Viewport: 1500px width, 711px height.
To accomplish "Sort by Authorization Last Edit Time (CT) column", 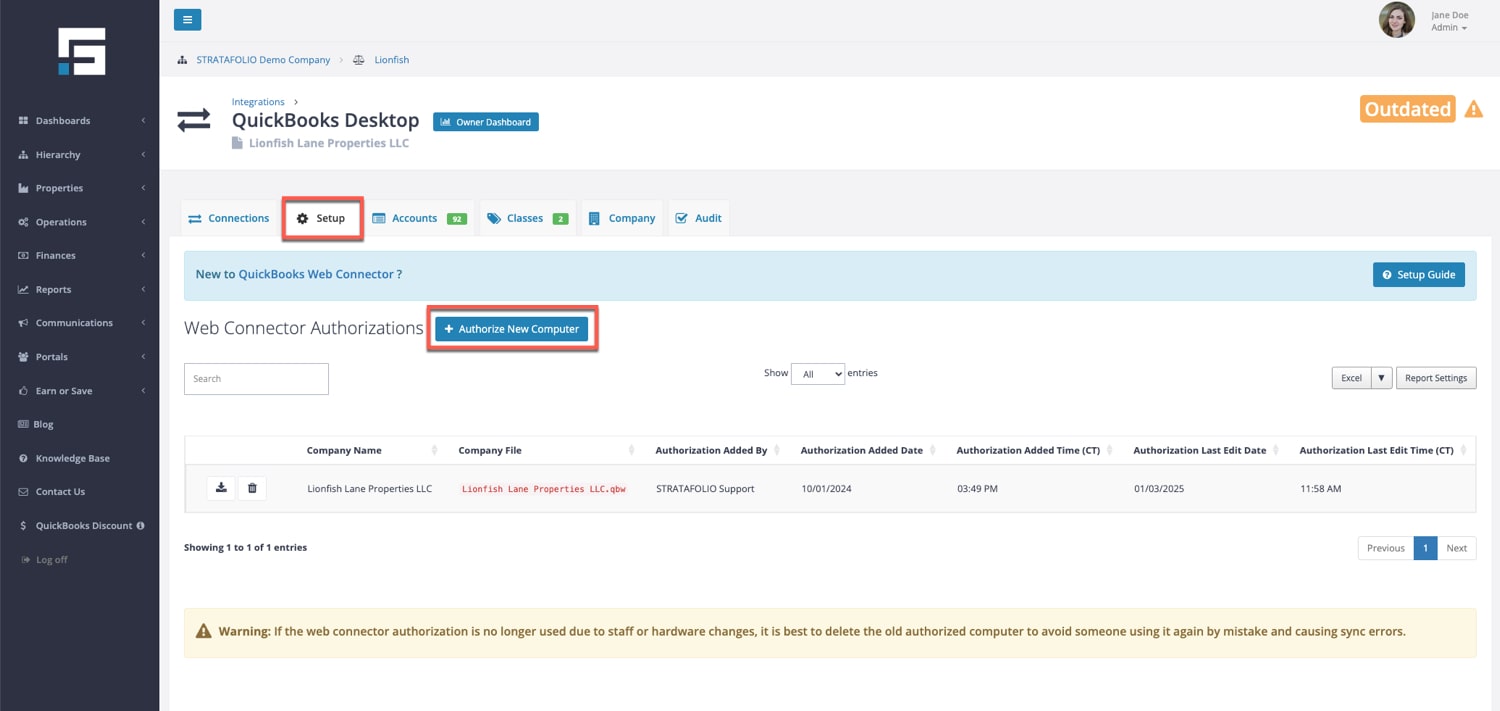I will coord(1383,450).
